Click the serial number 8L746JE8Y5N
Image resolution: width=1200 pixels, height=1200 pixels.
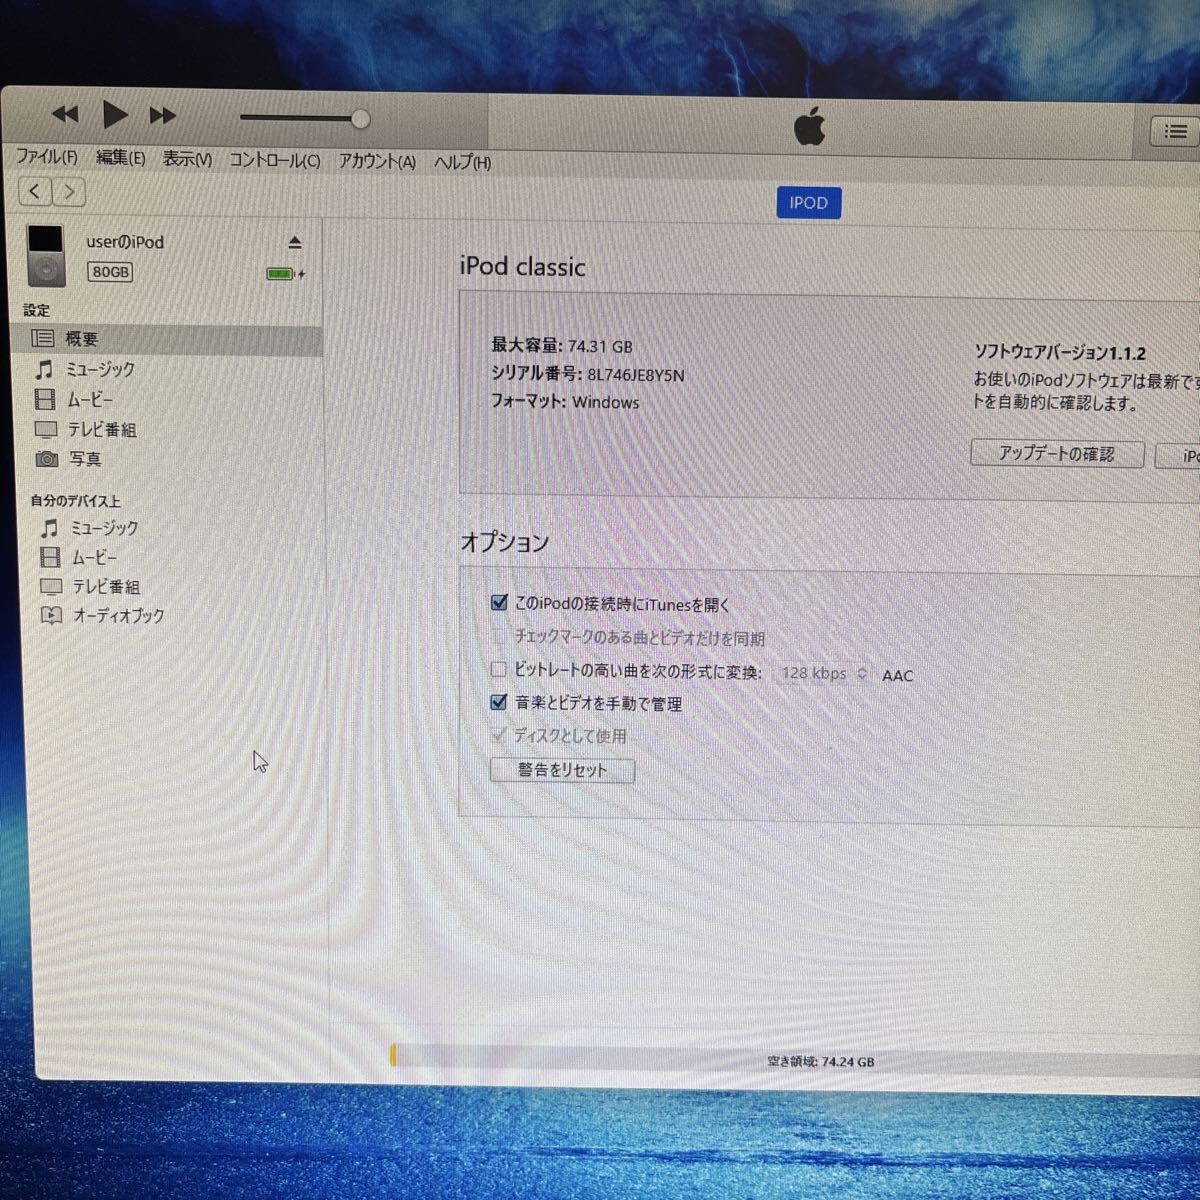pos(636,375)
